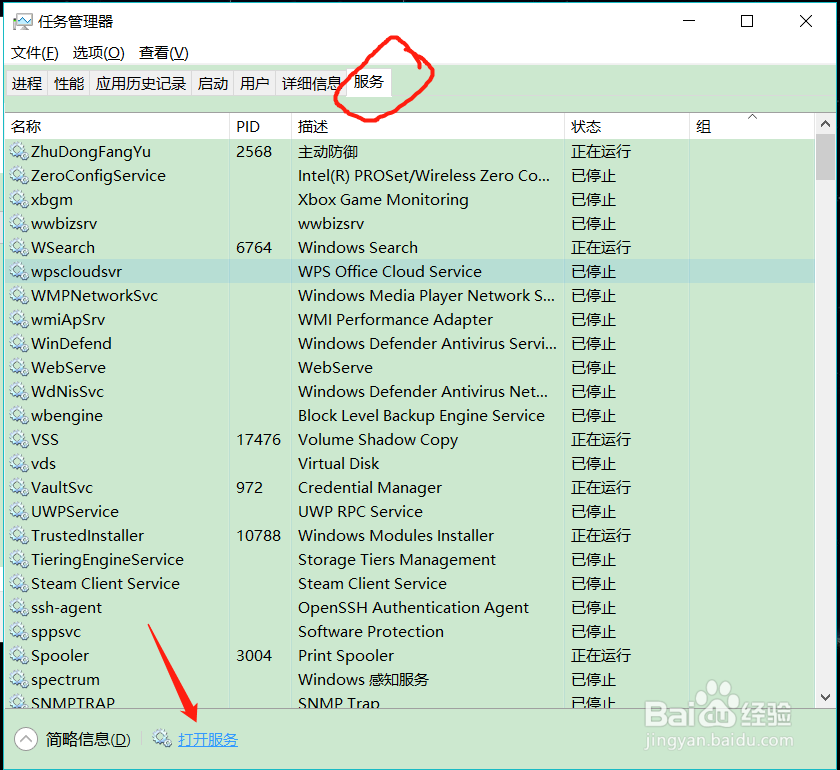This screenshot has height=770, width=840.
Task: Click the 打开服务 link
Action: pyautogui.click(x=208, y=740)
